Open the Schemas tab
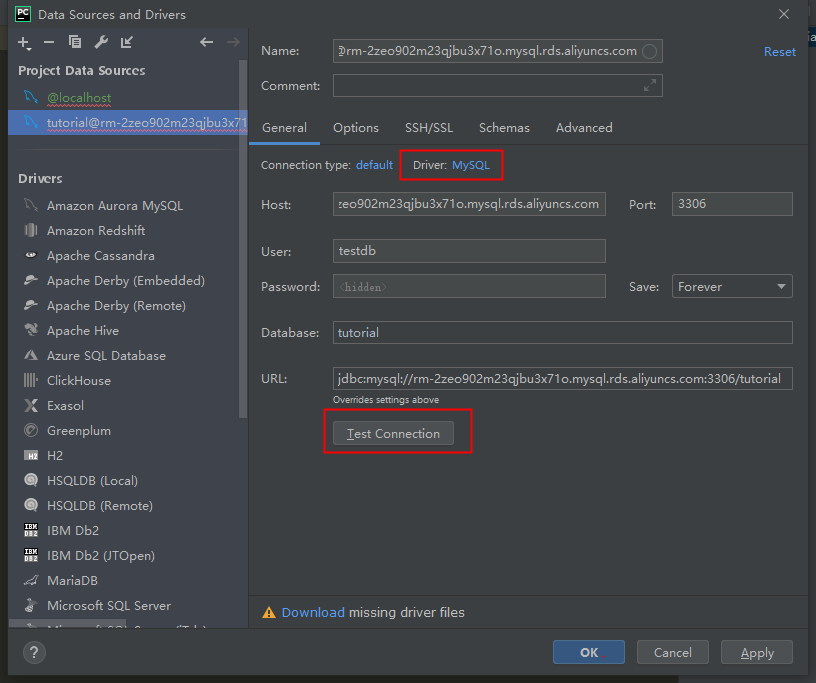Screen dimensions: 816x683 [x=504, y=128]
